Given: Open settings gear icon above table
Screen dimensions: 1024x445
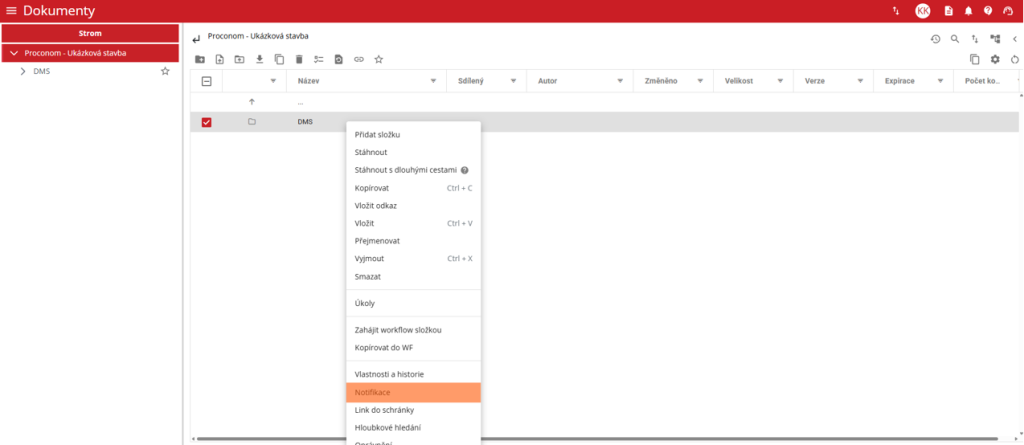Looking at the screenshot, I should click(995, 60).
